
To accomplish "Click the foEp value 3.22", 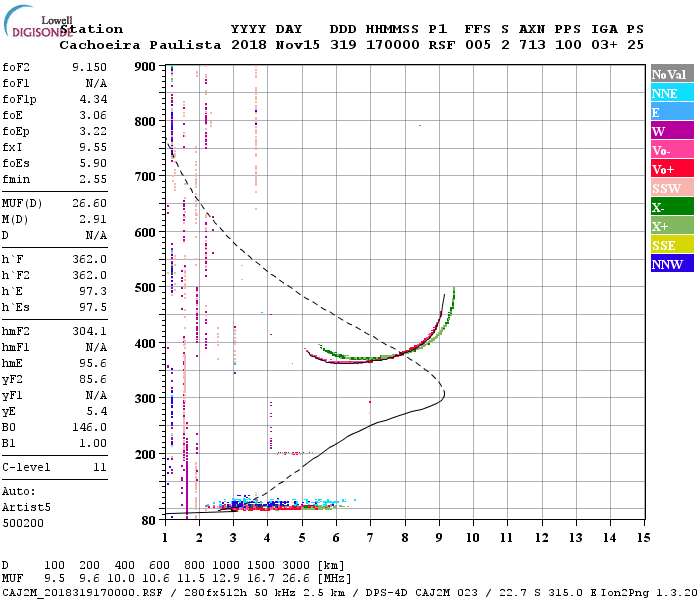I will (93, 131).
